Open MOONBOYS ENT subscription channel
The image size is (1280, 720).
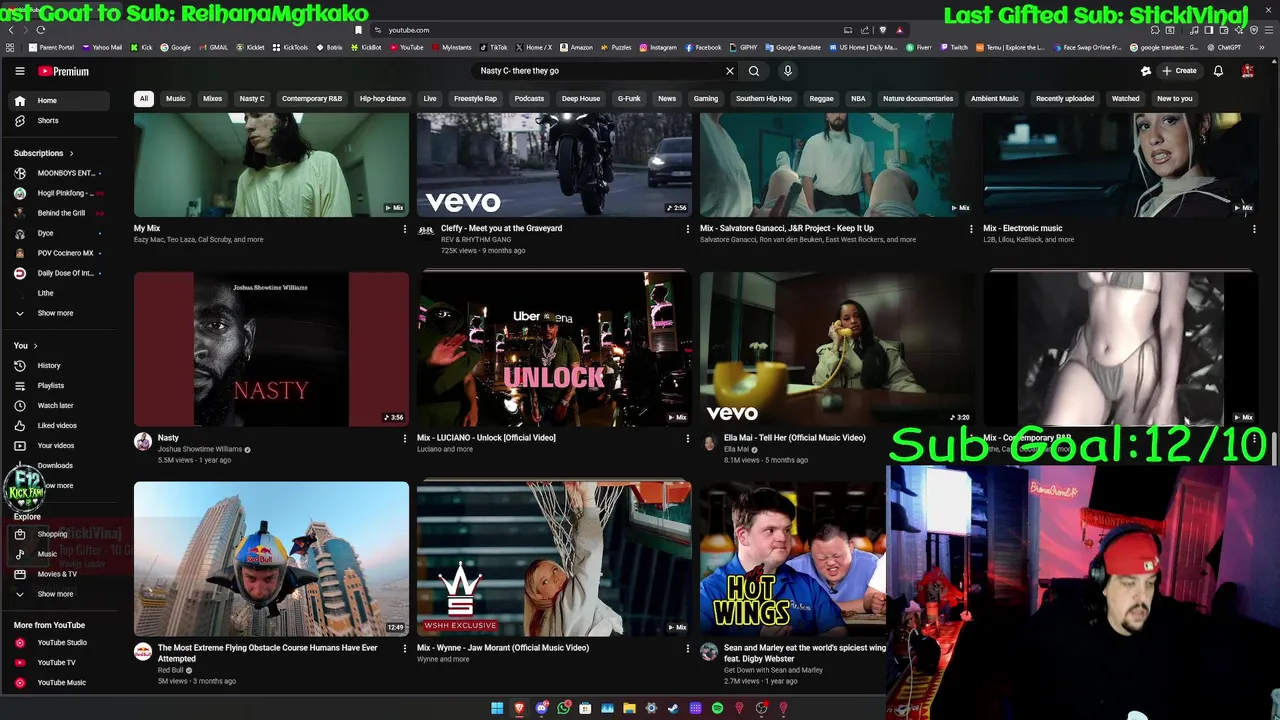pyautogui.click(x=60, y=173)
